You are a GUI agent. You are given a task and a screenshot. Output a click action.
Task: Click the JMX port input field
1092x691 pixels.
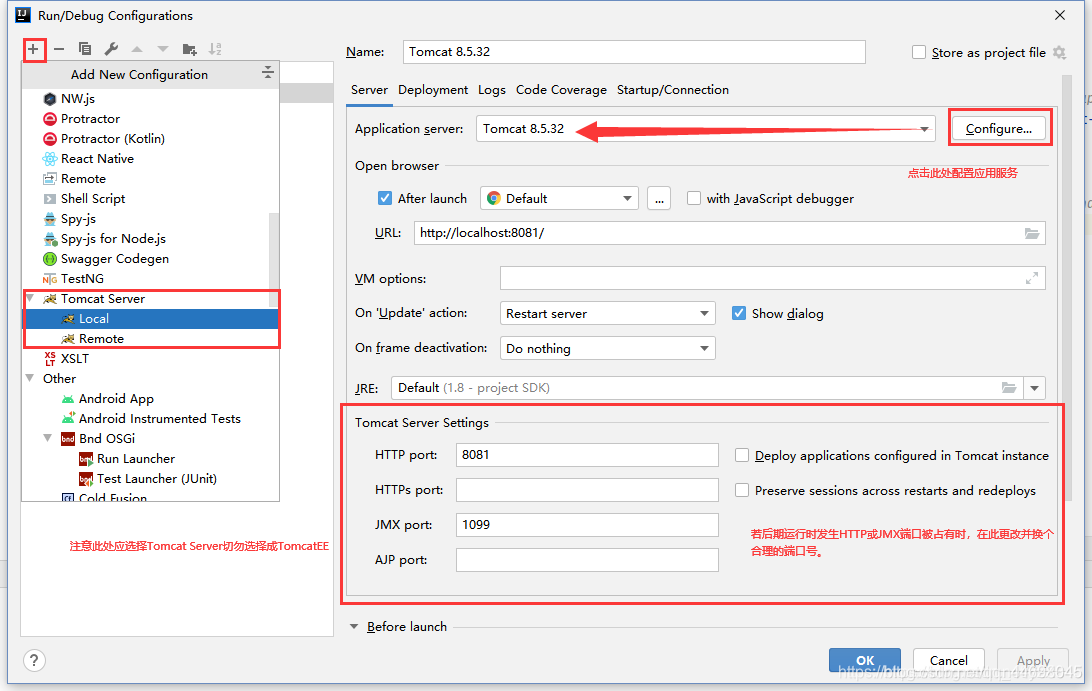[587, 525]
